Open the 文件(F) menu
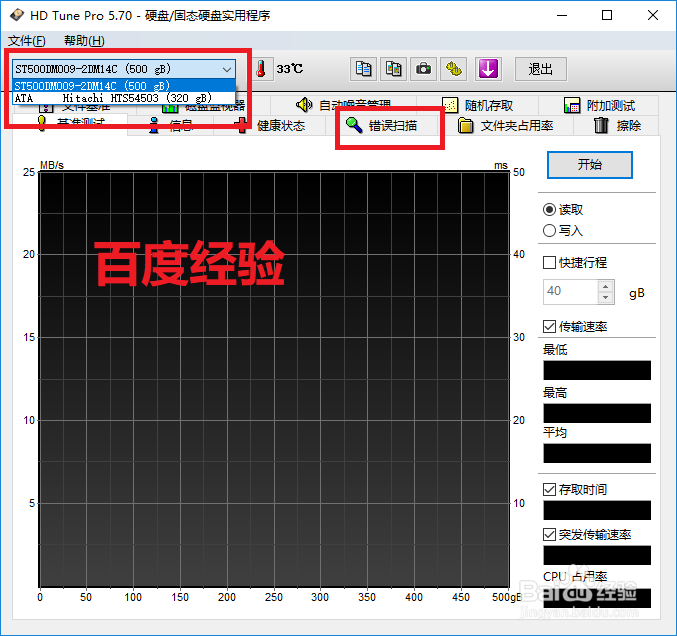 point(26,41)
